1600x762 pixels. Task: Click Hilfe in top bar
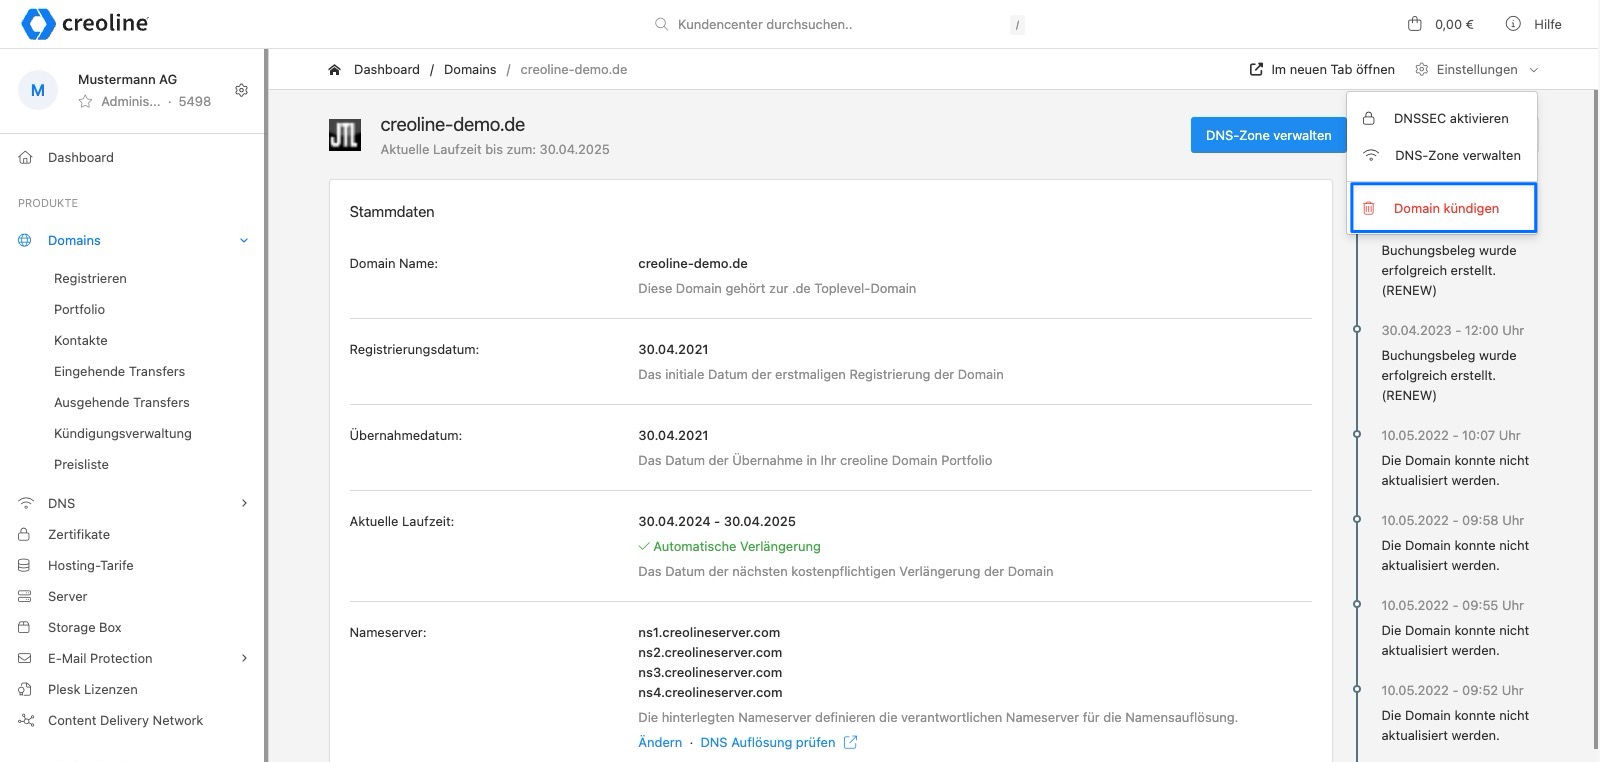coord(1547,24)
